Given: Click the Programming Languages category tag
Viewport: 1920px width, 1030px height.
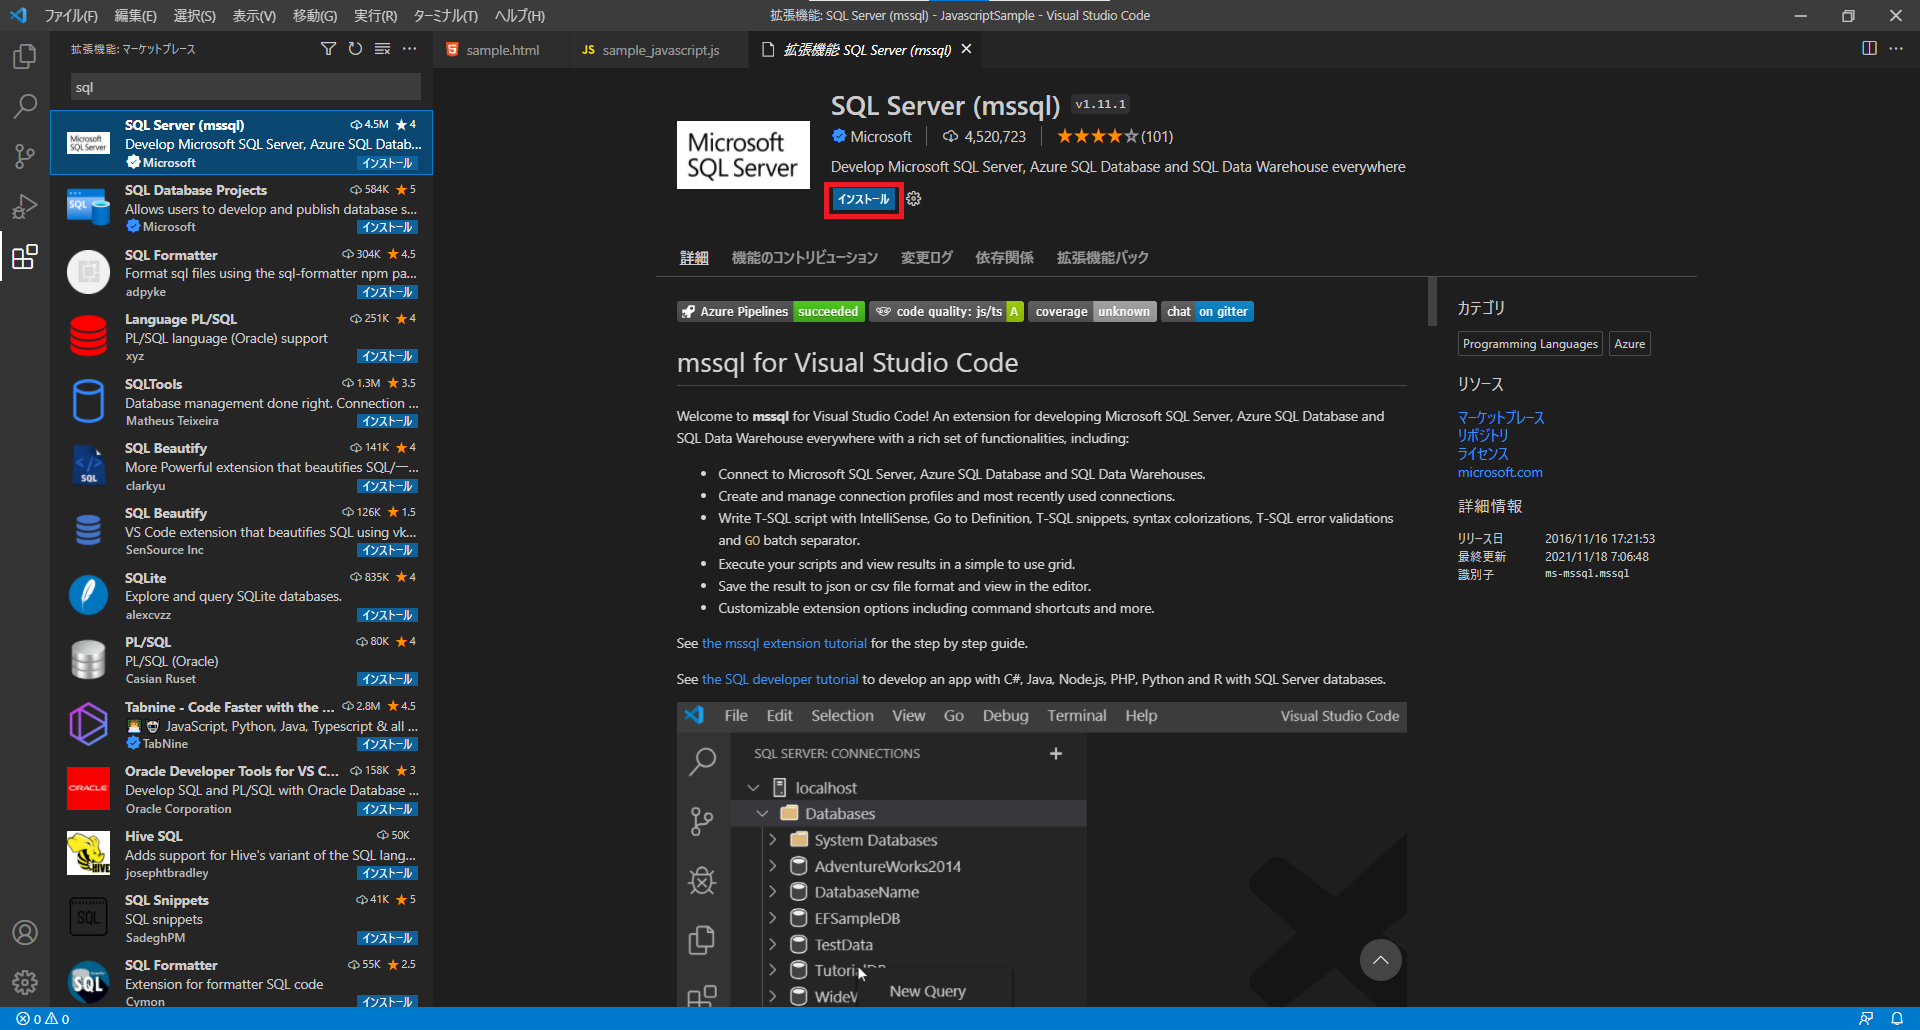Looking at the screenshot, I should coord(1530,344).
